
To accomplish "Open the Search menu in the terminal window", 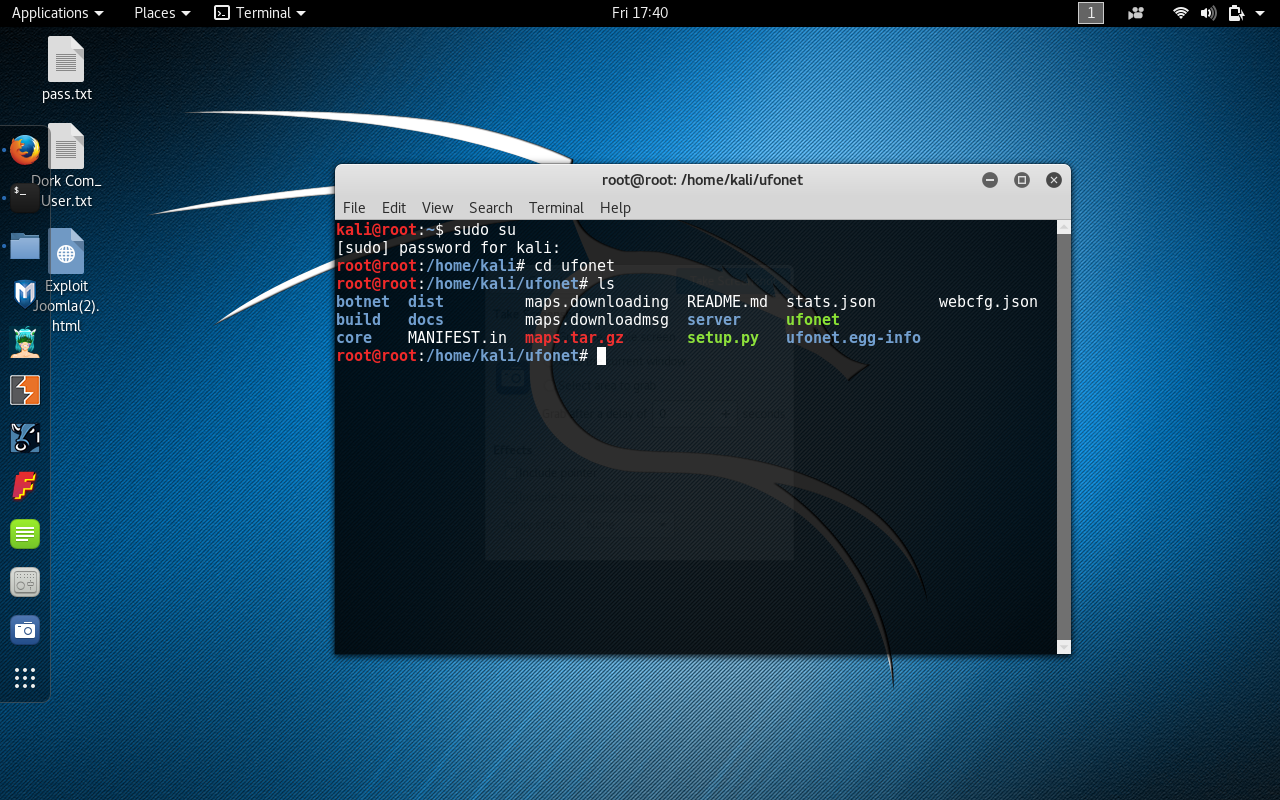I will click(491, 208).
